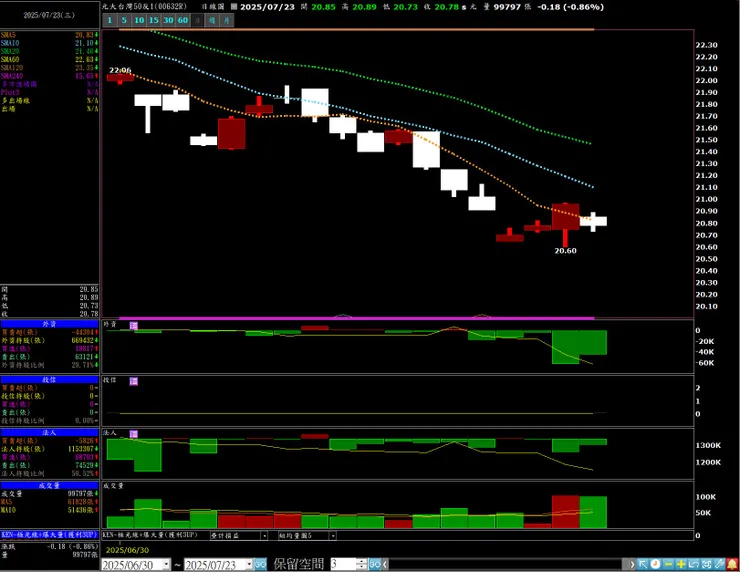The height and width of the screenshot is (572, 740).
Task: Open the end date 2025/07/23 dropdown
Action: click(x=249, y=564)
